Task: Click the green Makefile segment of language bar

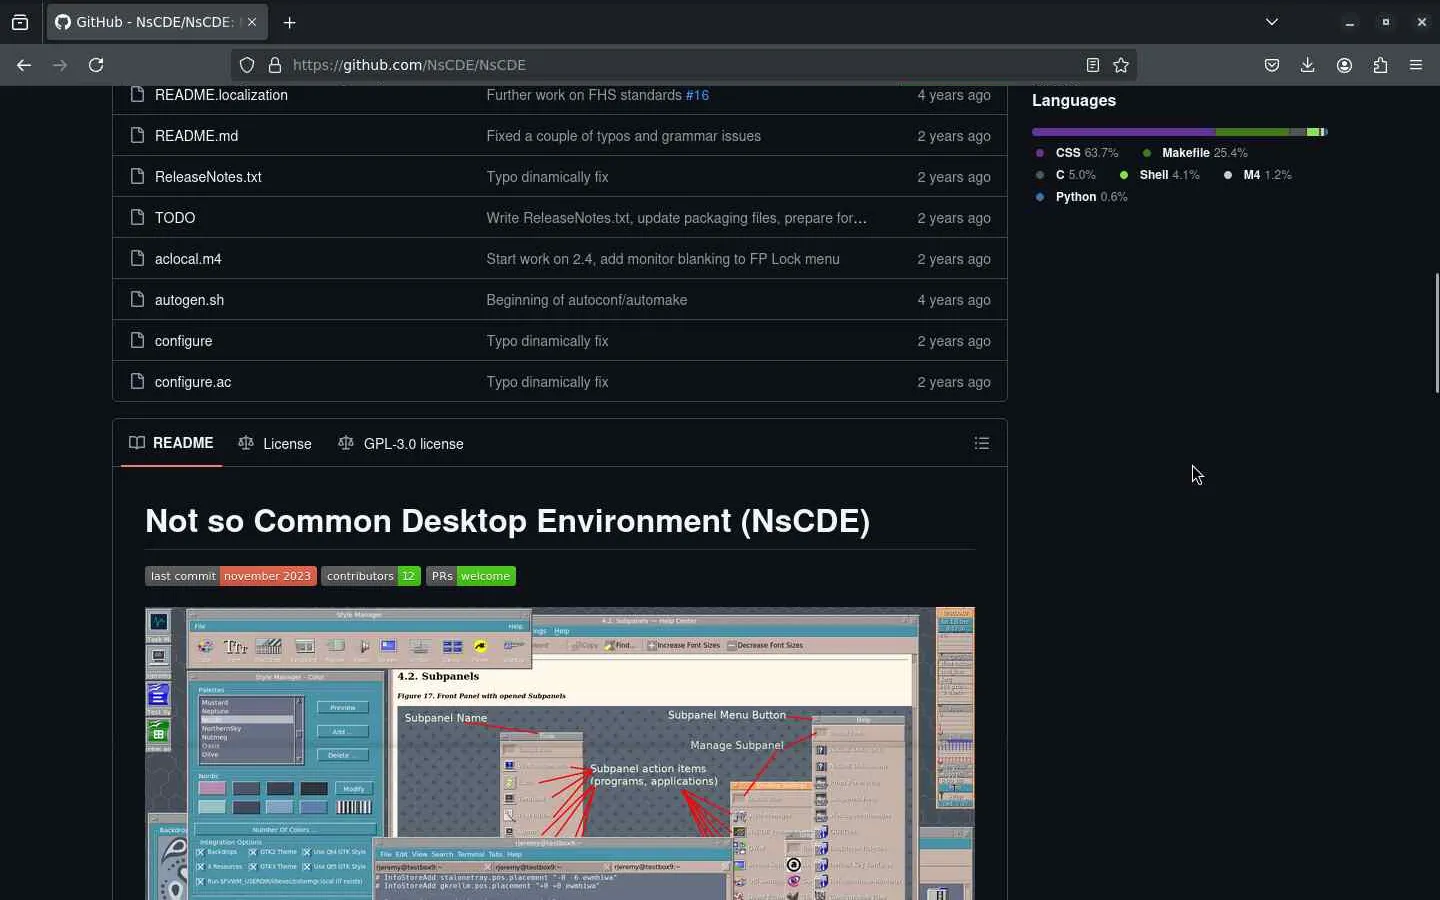Action: tap(1252, 132)
